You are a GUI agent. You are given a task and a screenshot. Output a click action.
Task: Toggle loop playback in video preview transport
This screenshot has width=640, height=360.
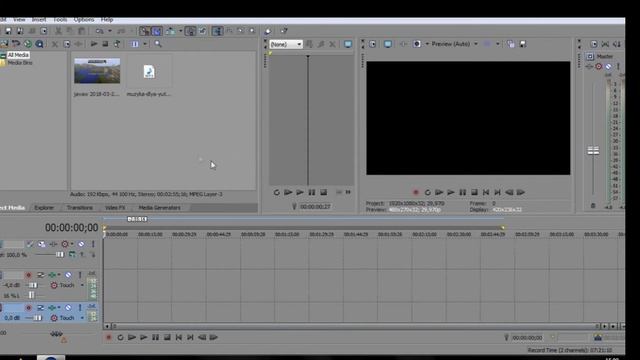click(427, 192)
